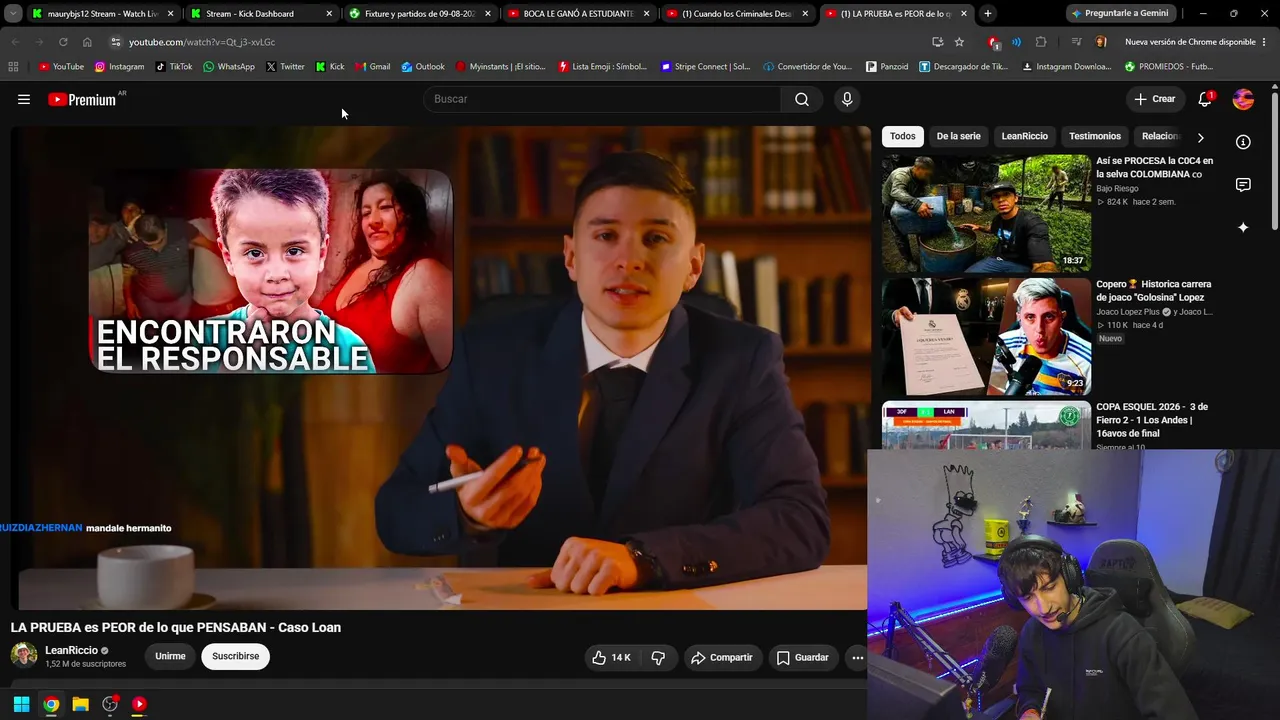
Task: Click the search magnifier button
Action: 802,99
